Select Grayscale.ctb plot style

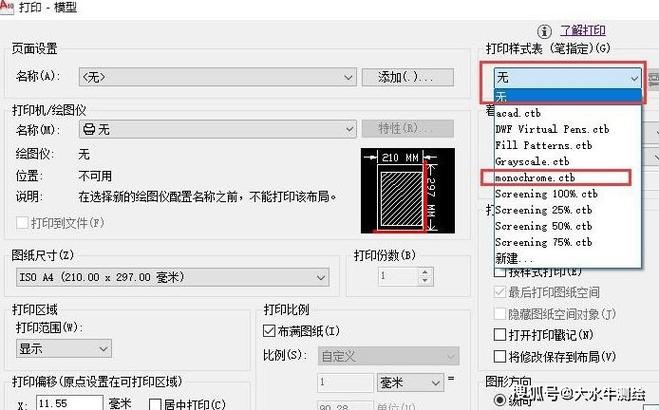[532, 161]
